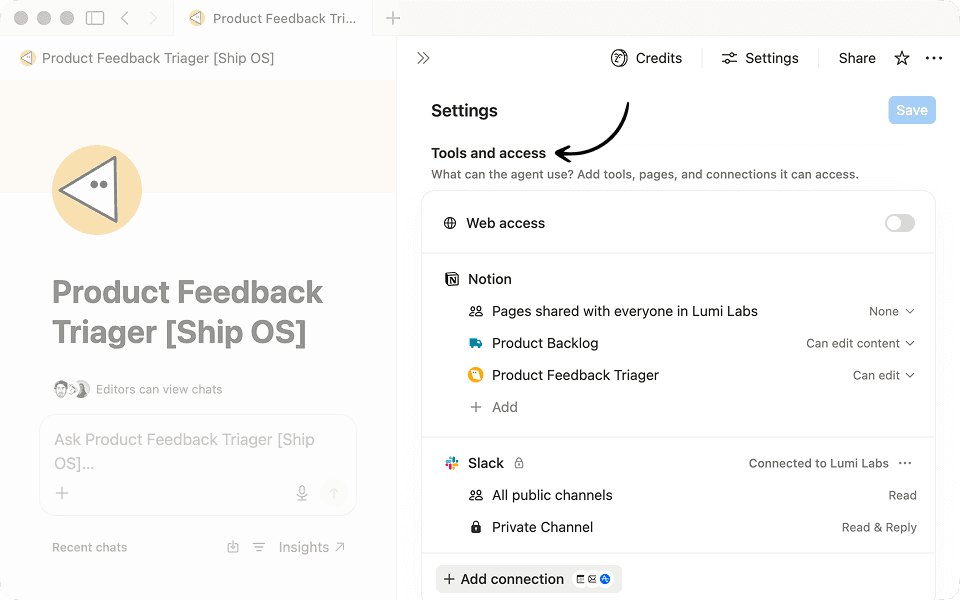Open a new tab with plus icon
Image resolution: width=960 pixels, height=600 pixels.
393,18
